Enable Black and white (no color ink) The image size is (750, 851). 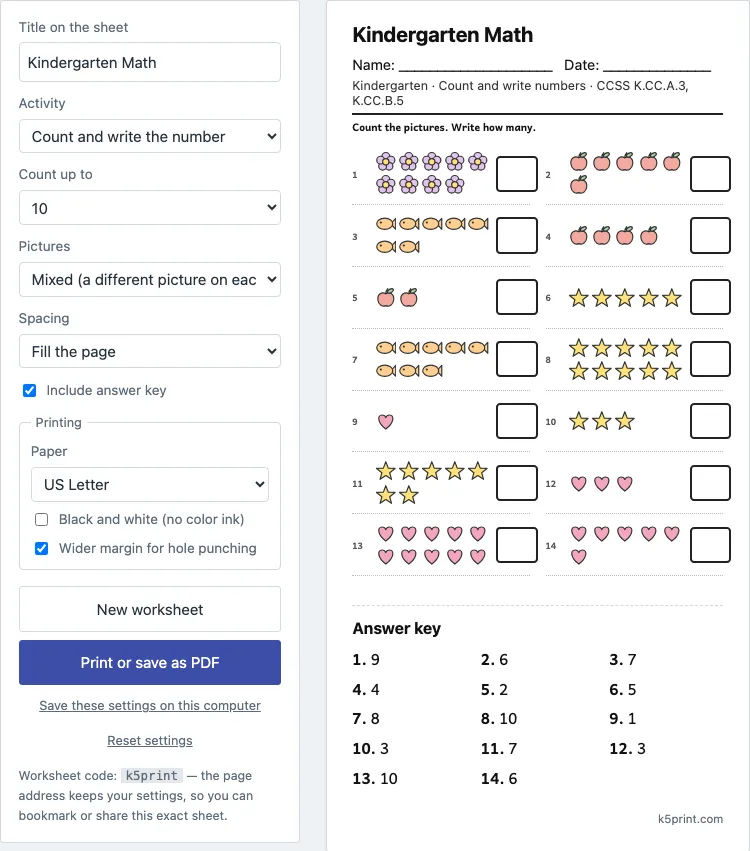[41, 519]
